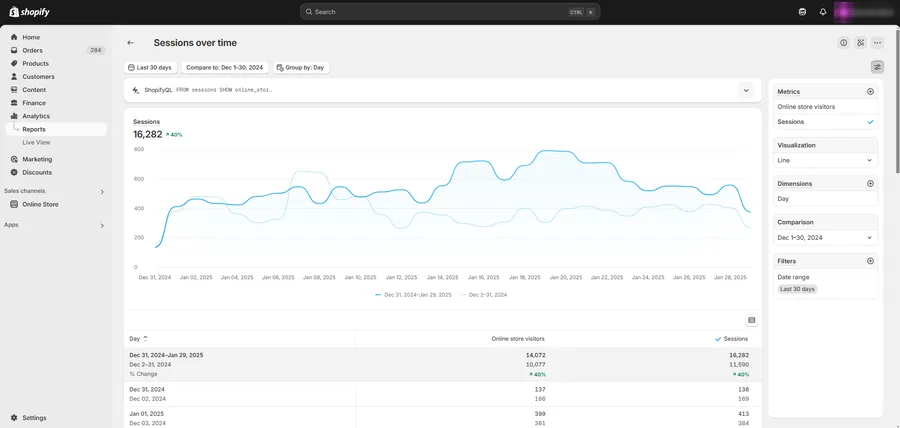The image size is (900, 428).
Task: Click the report info icon
Action: coord(843,43)
